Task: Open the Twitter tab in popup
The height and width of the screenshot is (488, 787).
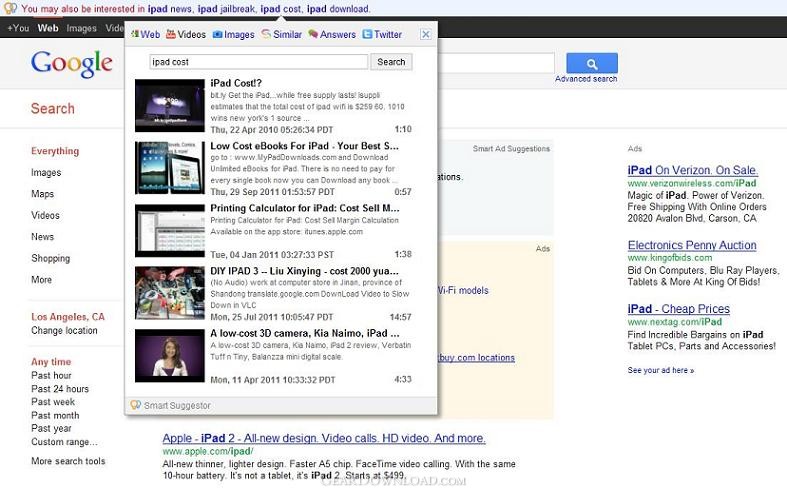Action: pos(382,34)
